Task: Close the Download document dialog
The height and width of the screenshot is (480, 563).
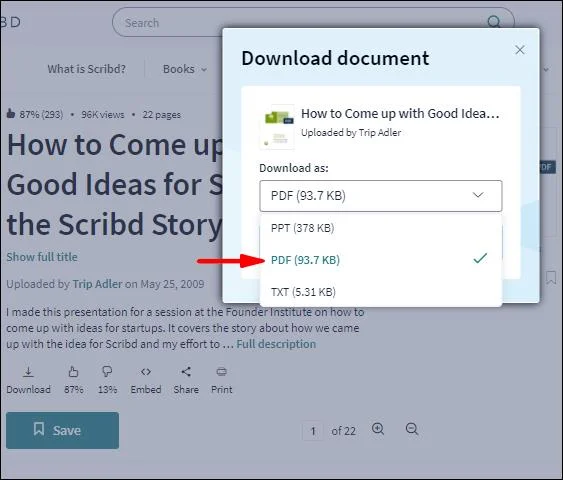Action: coord(520,50)
